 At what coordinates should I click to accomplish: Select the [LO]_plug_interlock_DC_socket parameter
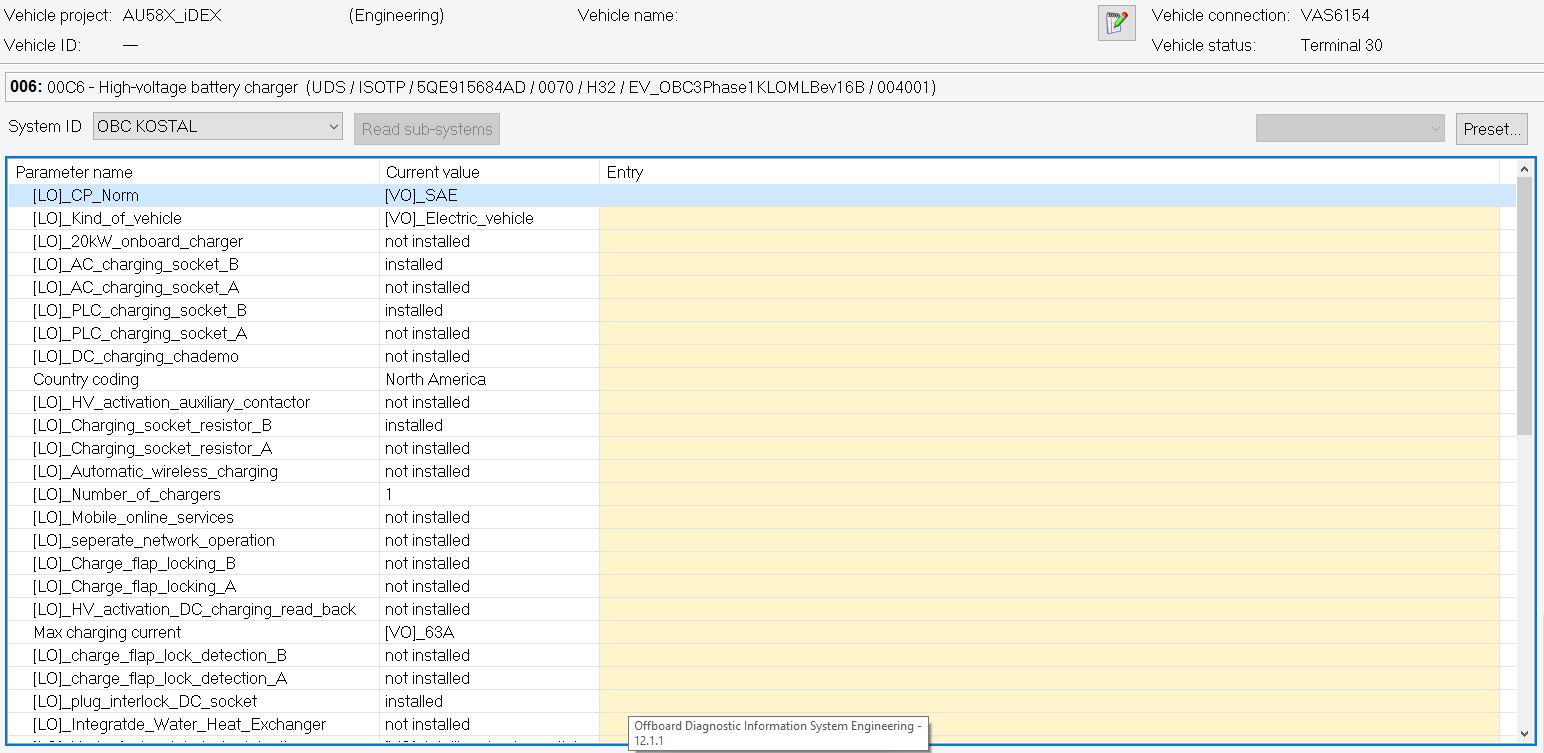pos(195,701)
